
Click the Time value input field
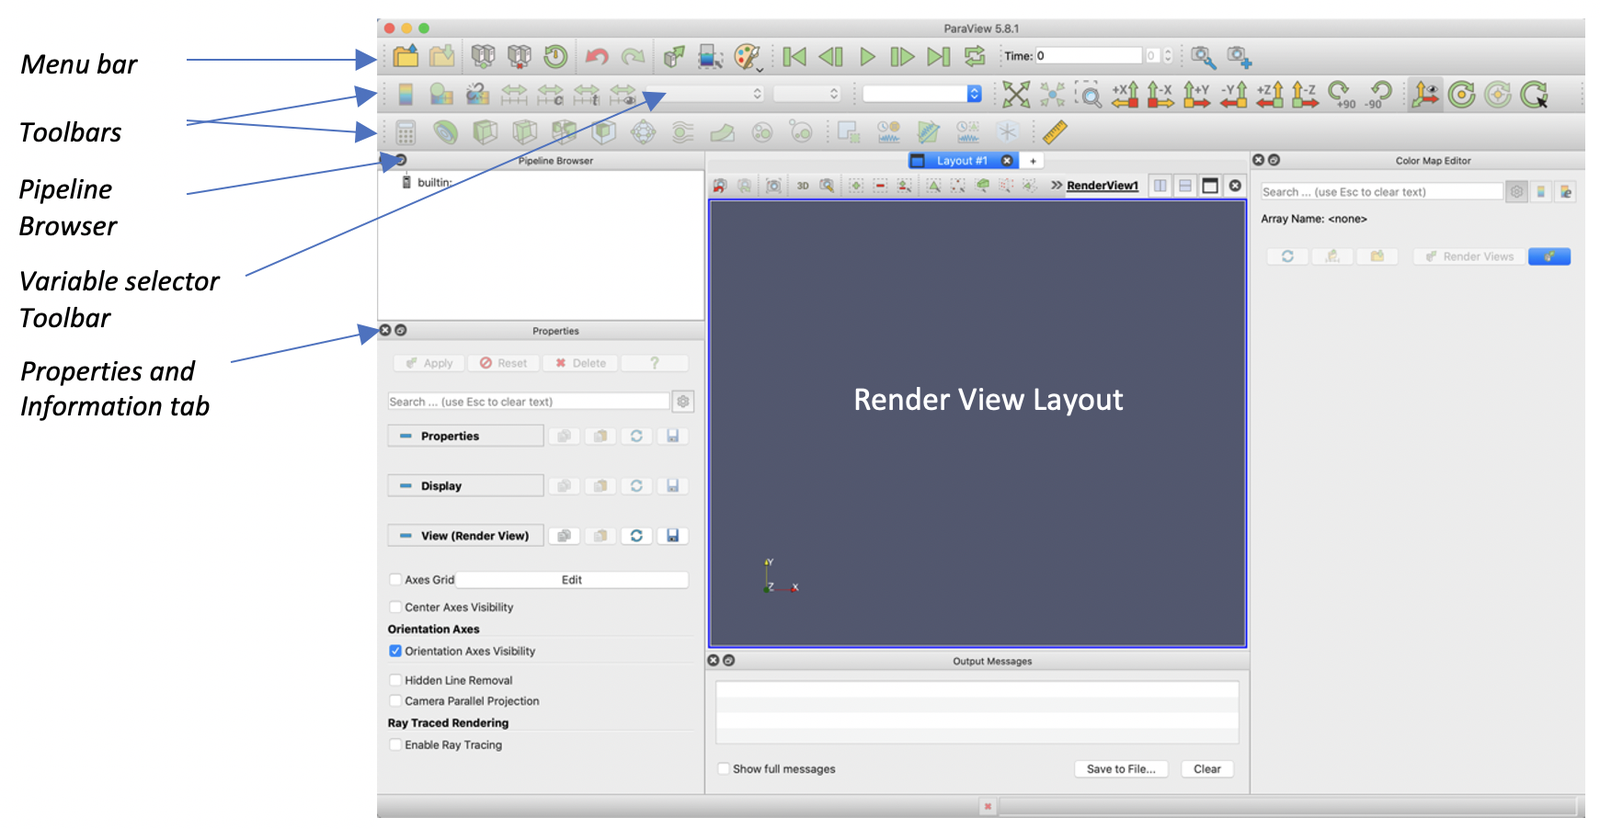click(x=1087, y=56)
